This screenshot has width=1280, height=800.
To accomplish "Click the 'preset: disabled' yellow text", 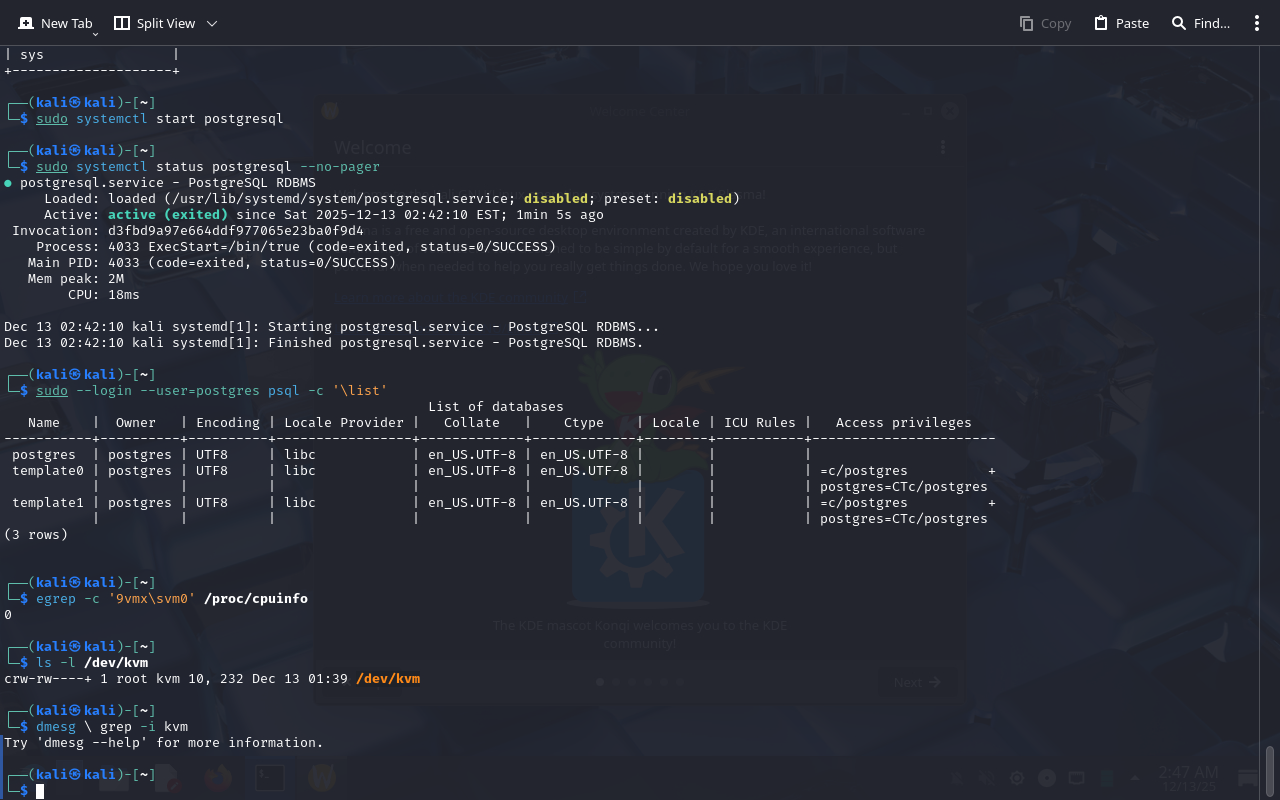I will pos(701,199).
